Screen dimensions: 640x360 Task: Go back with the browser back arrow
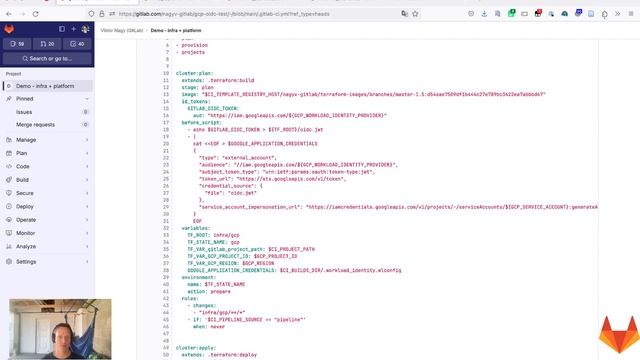tap(9, 14)
